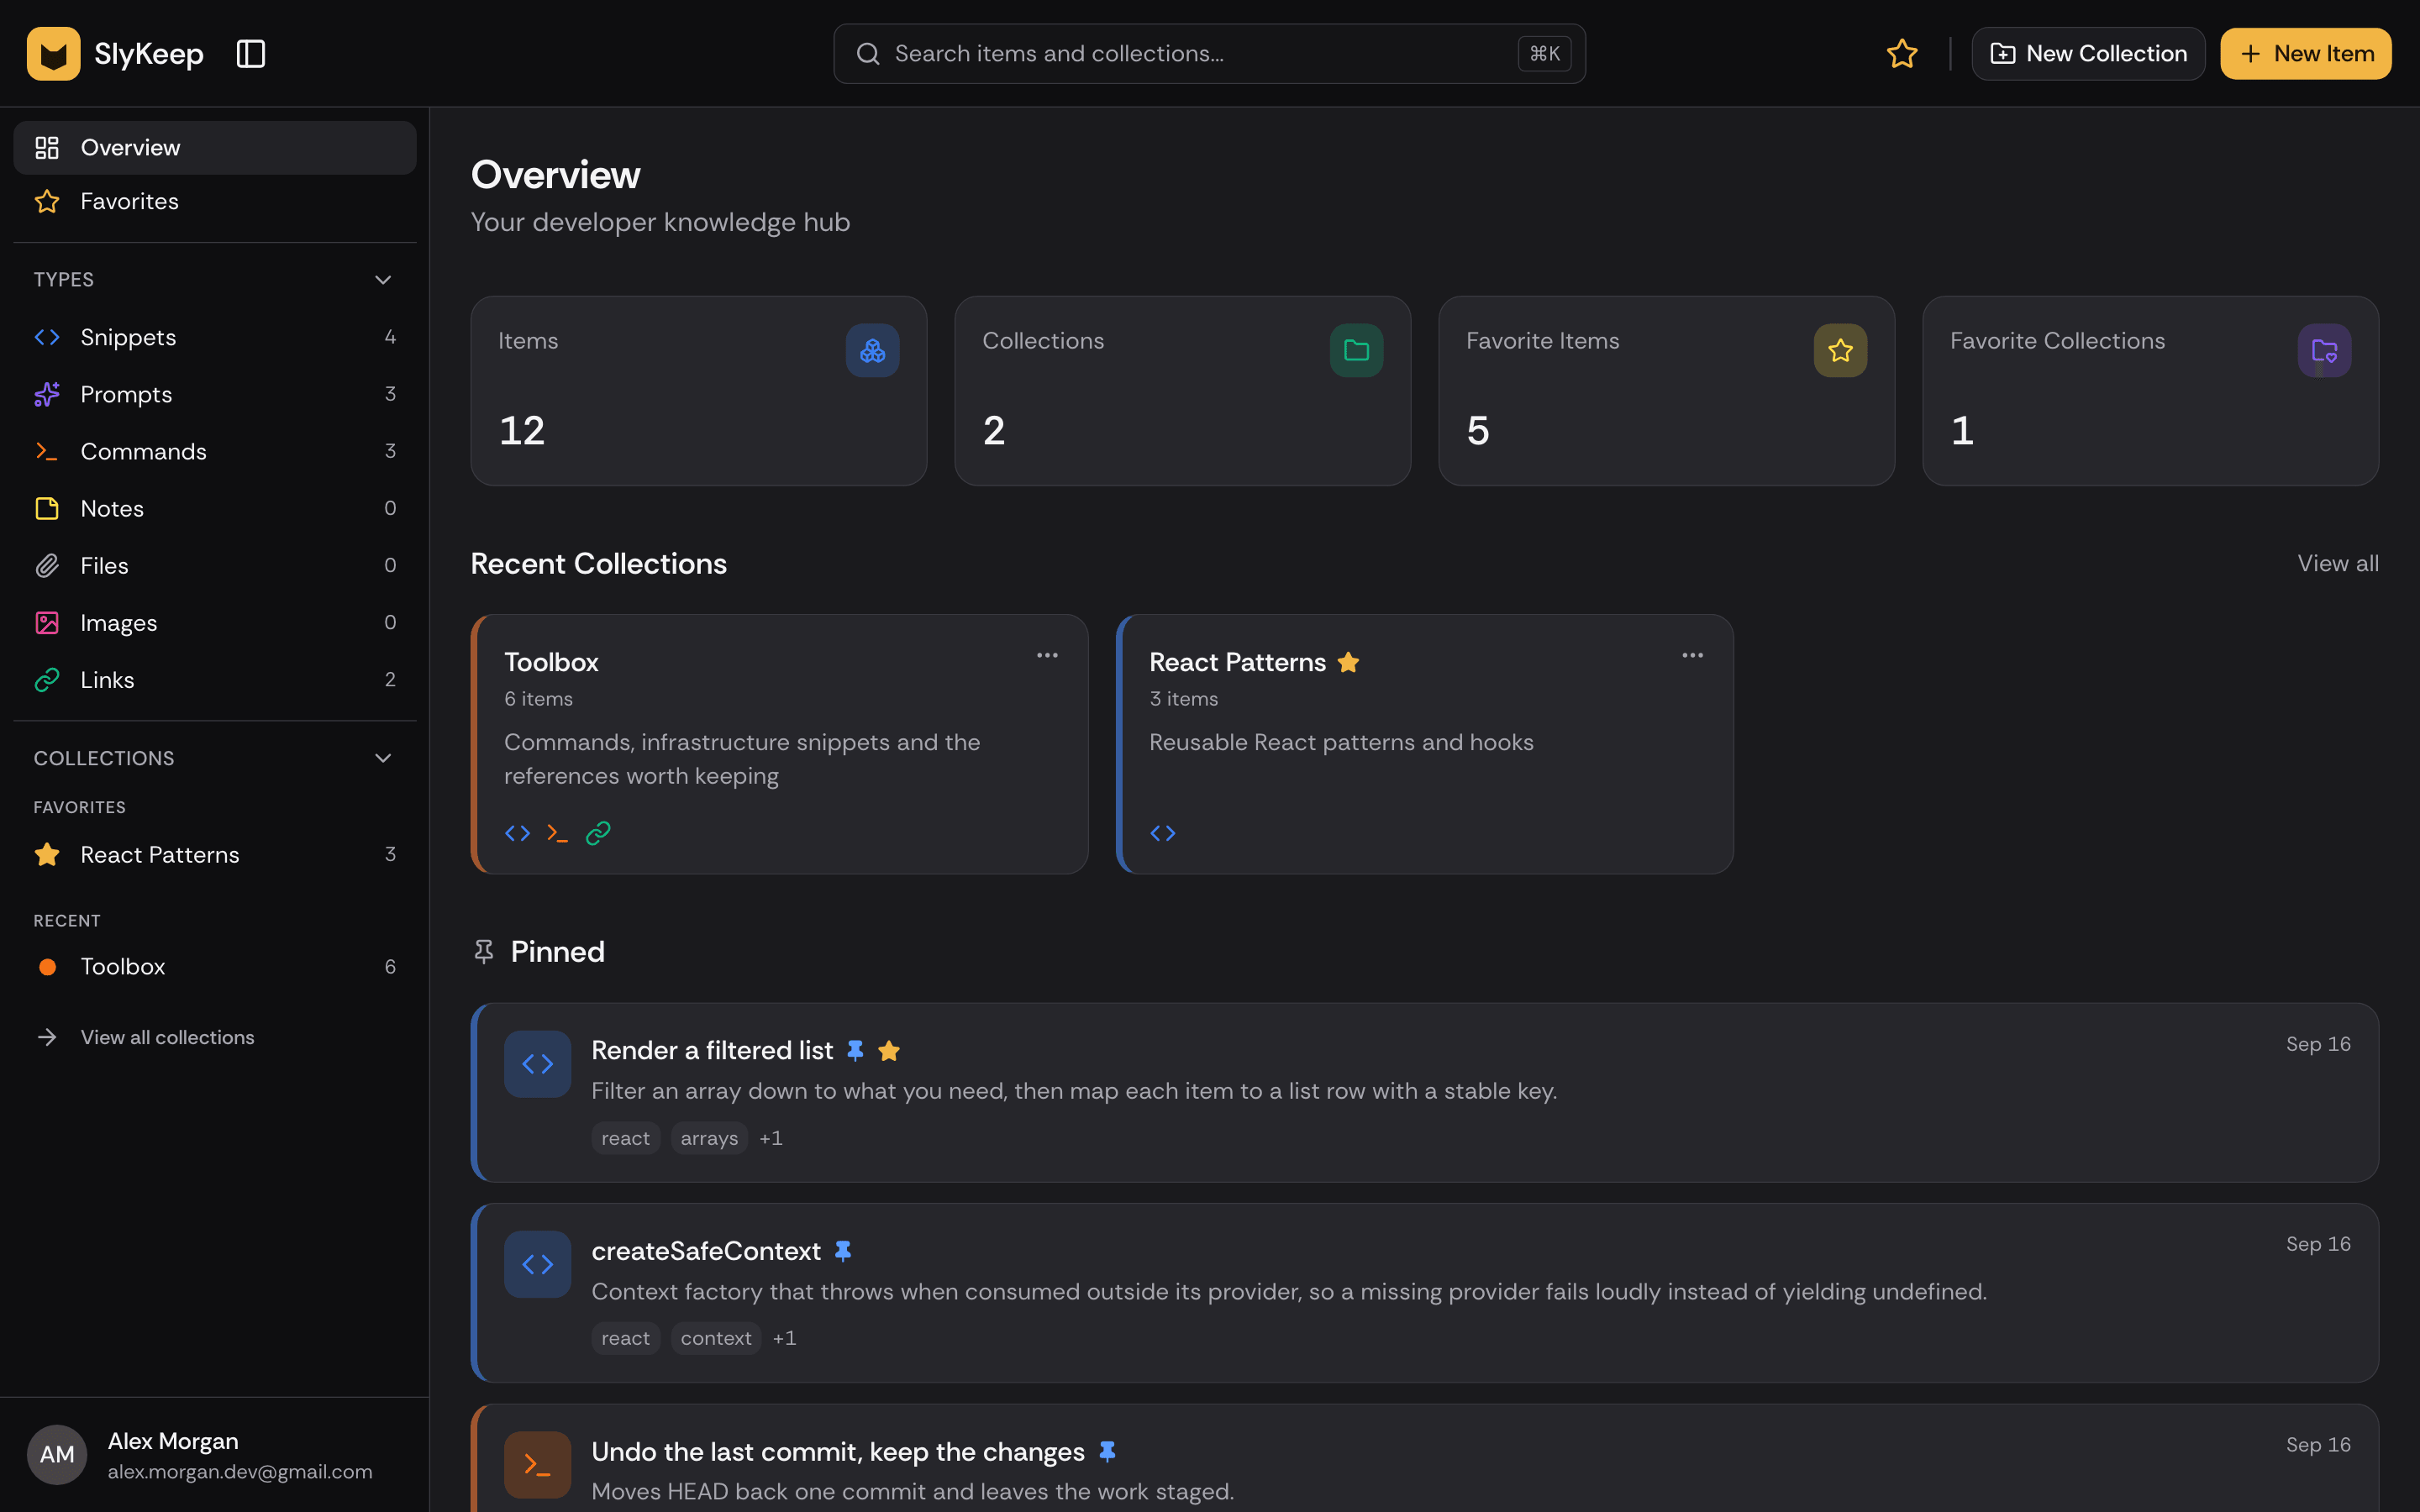Open the Prompts type
2420x1512 pixels.
pos(215,394)
